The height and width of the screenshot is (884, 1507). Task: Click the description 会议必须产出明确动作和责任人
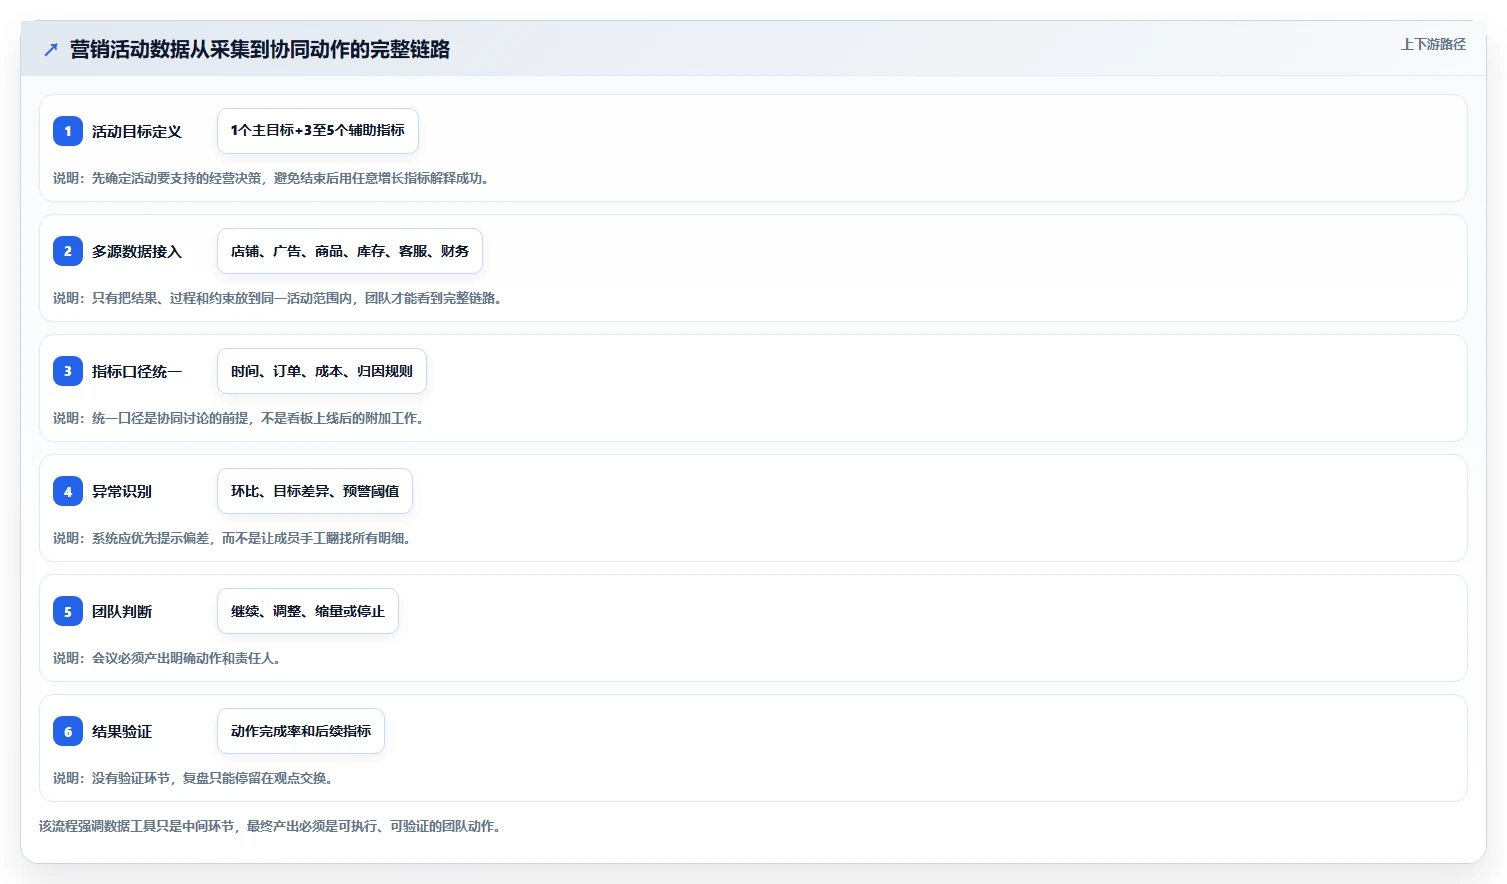[x=168, y=658]
